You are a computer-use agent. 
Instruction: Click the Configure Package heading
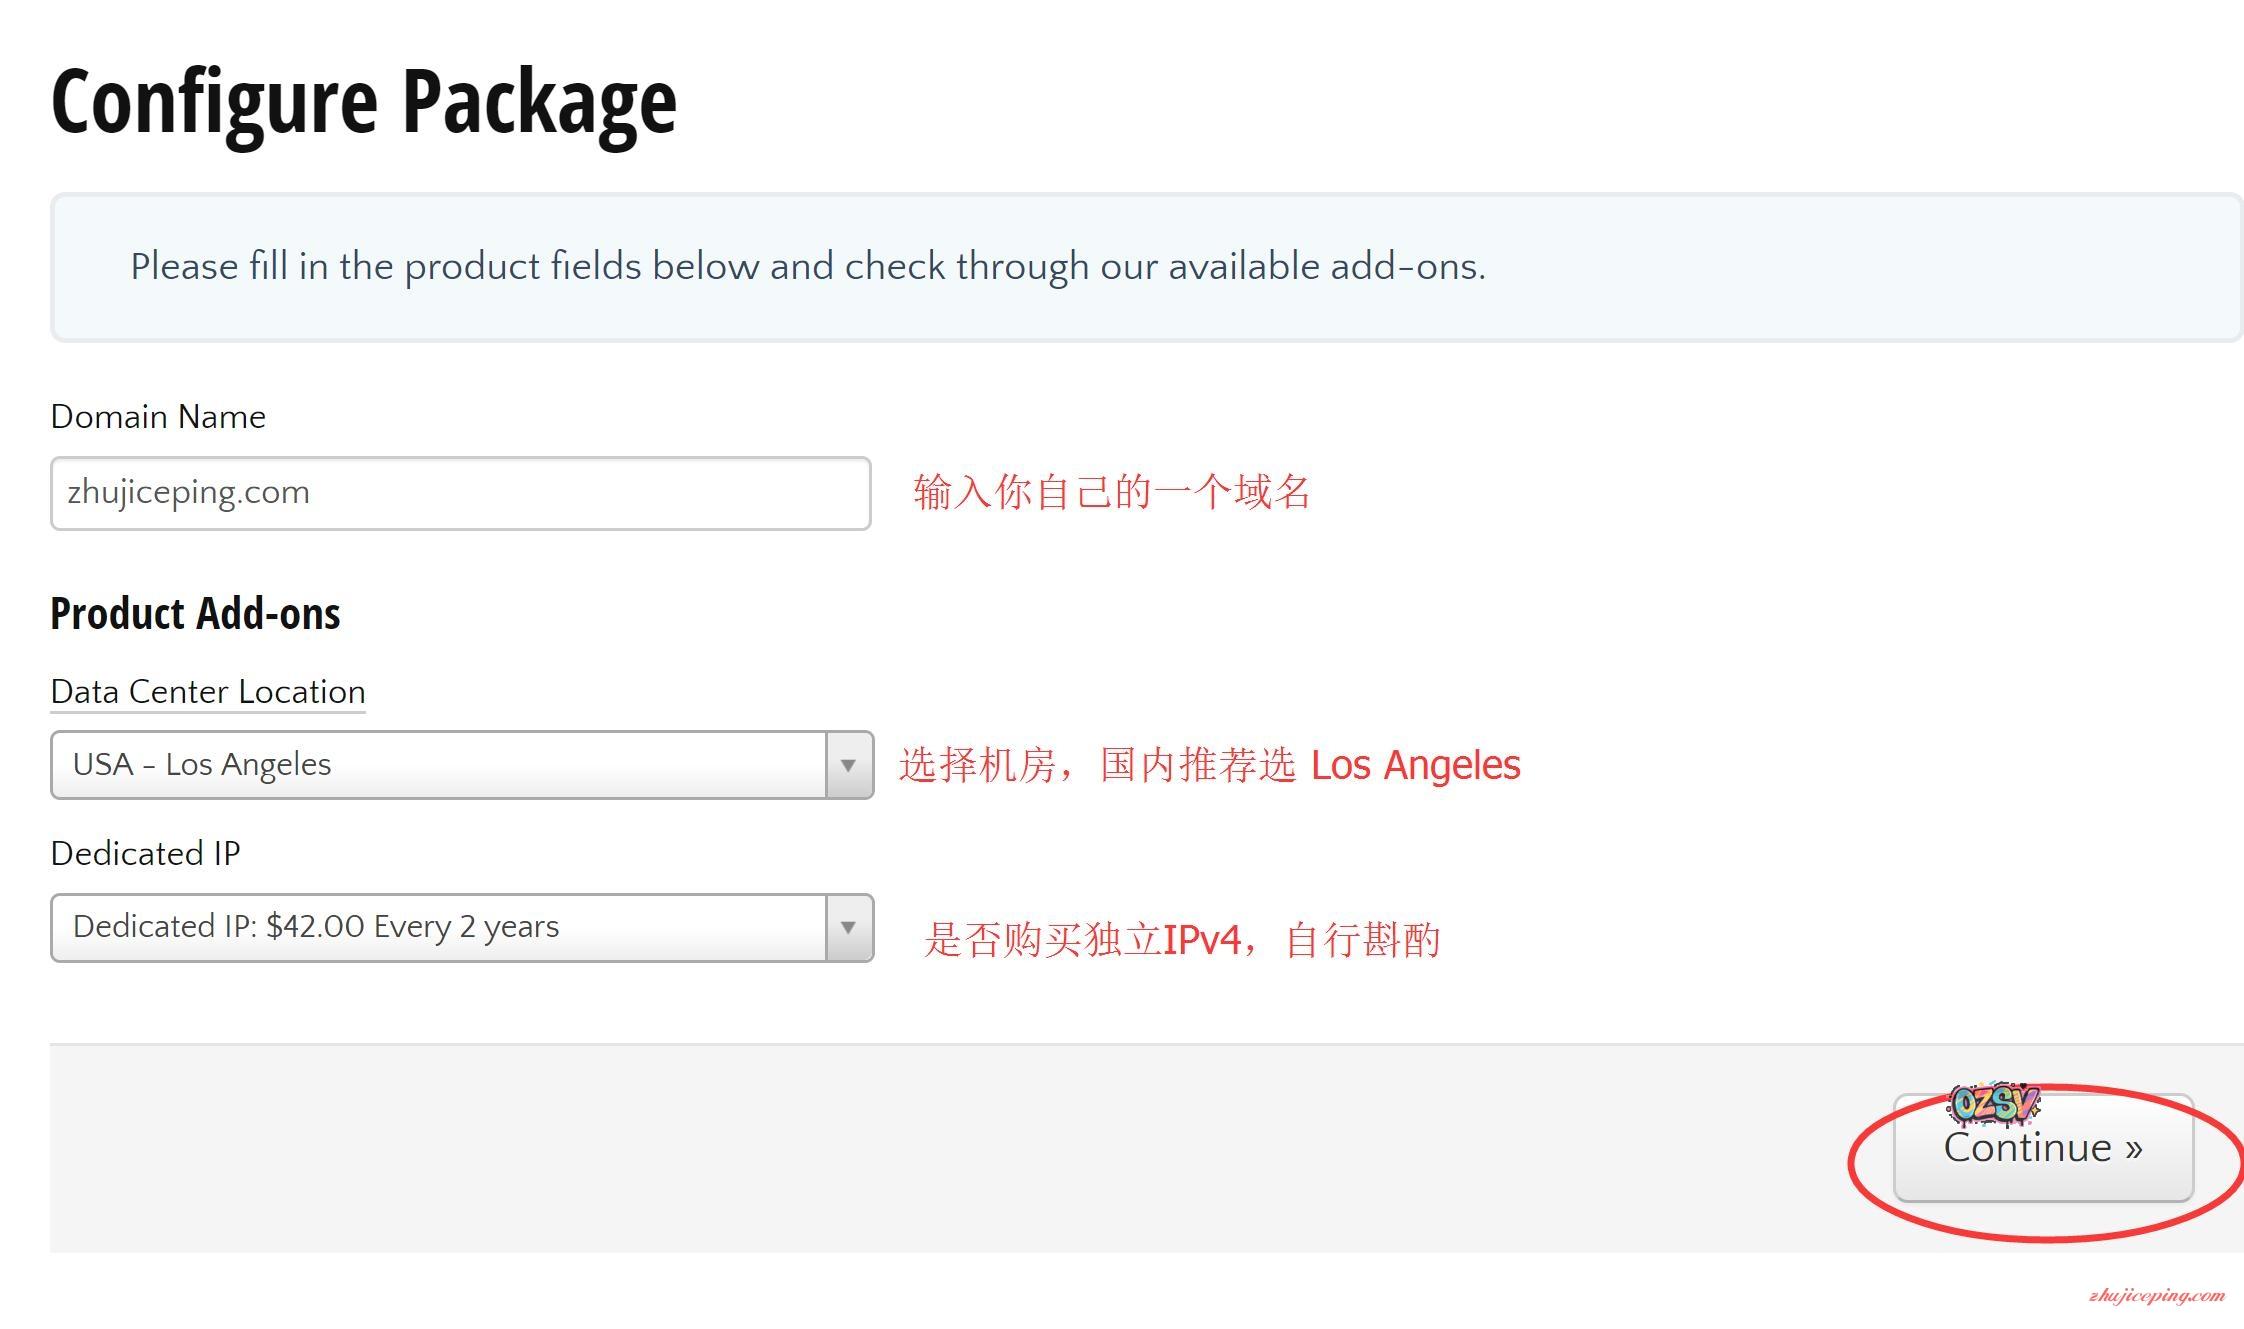point(364,102)
